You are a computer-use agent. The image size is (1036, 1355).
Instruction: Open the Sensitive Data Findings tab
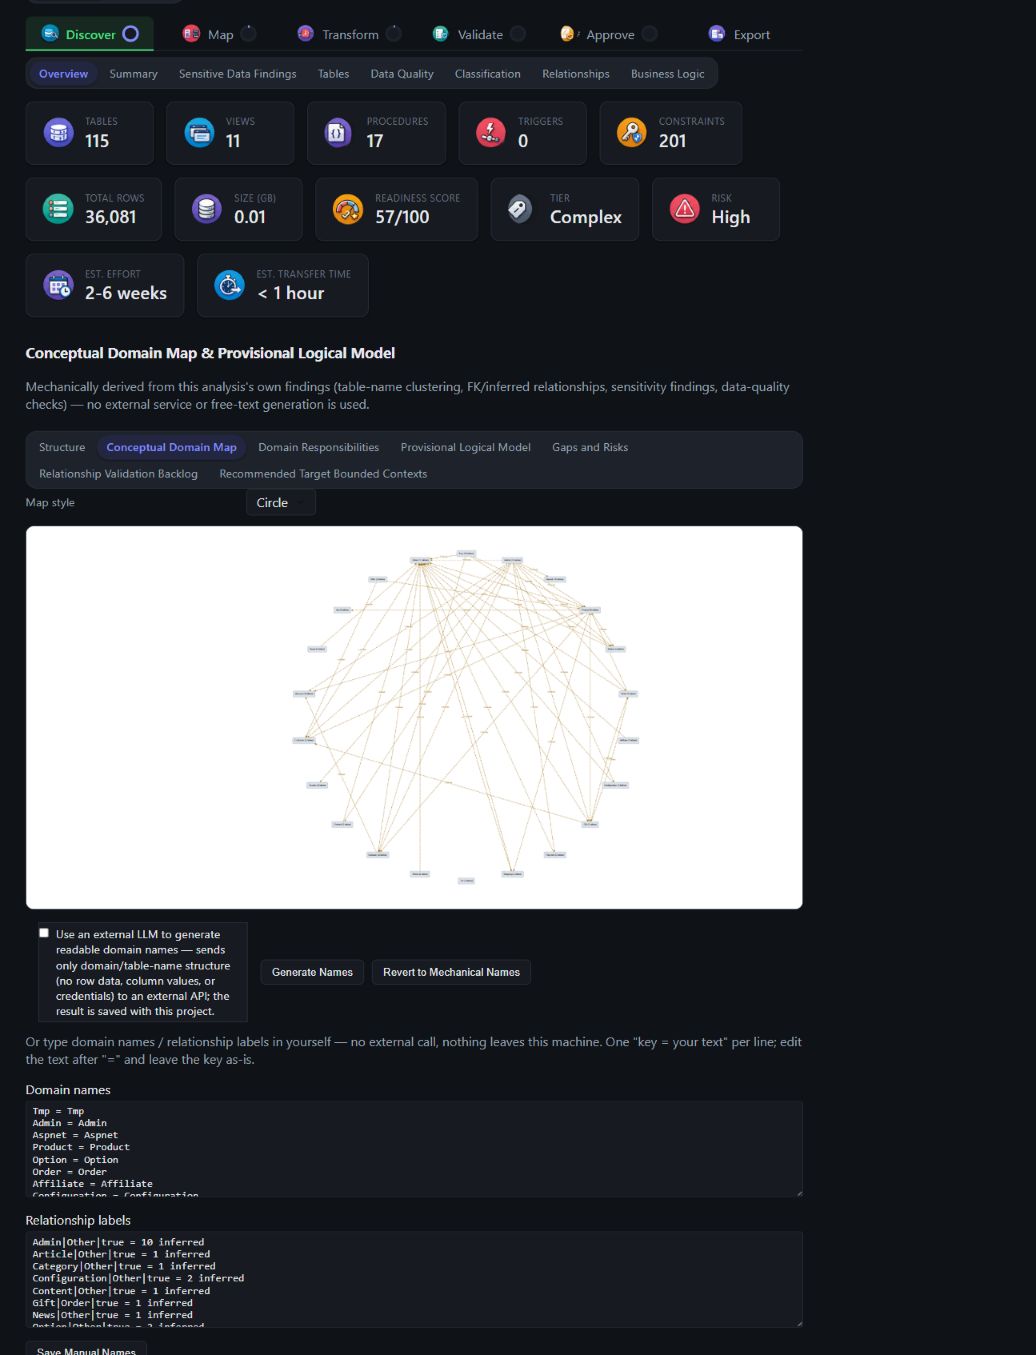tap(237, 74)
